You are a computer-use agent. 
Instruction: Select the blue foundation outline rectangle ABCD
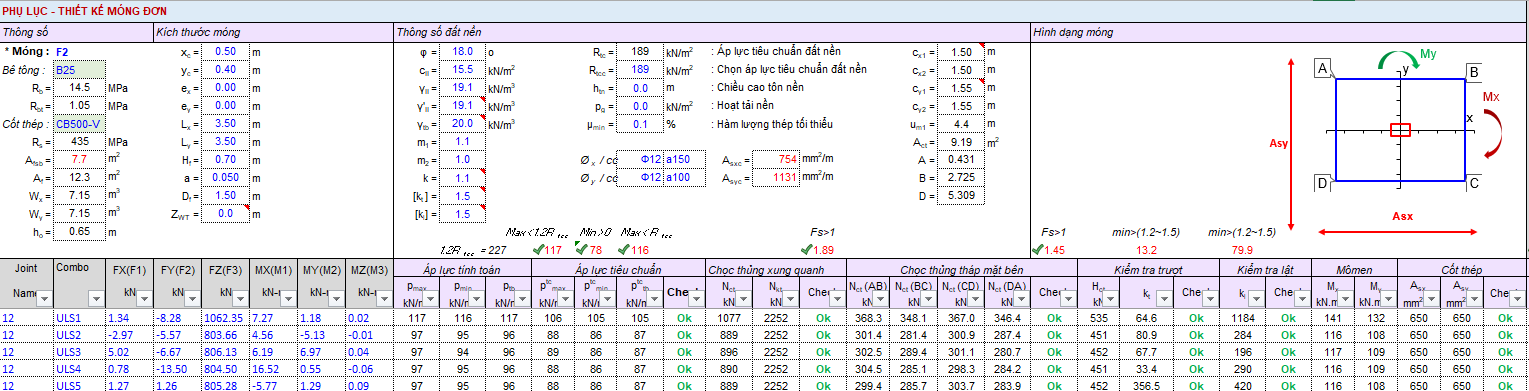[x=1401, y=130]
